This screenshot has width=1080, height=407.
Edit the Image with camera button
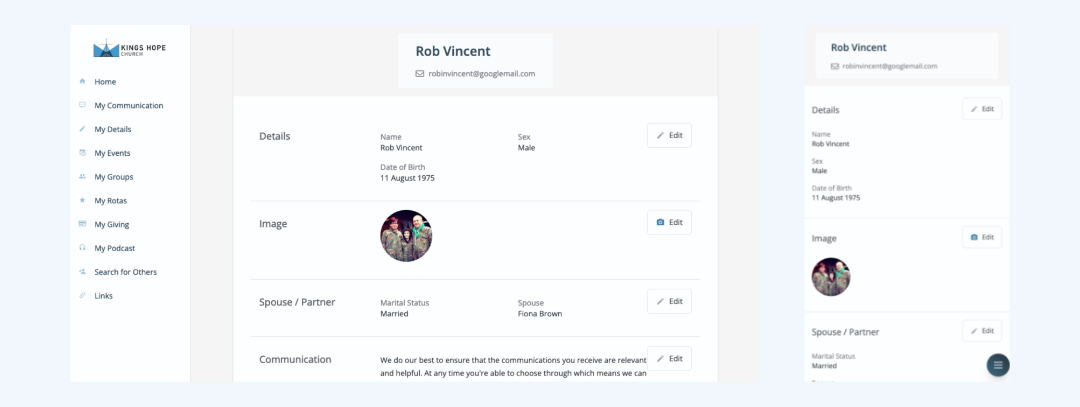[x=669, y=222]
